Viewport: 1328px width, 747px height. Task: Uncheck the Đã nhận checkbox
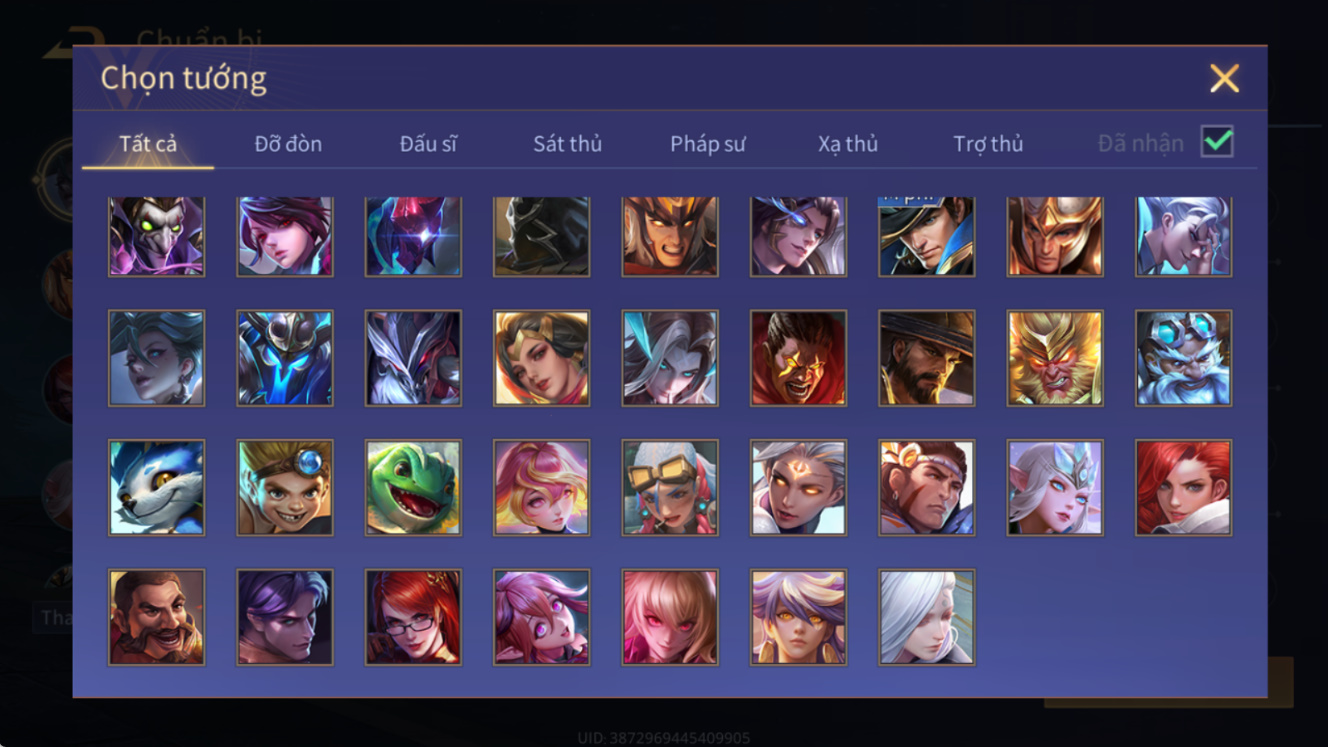pos(1217,142)
